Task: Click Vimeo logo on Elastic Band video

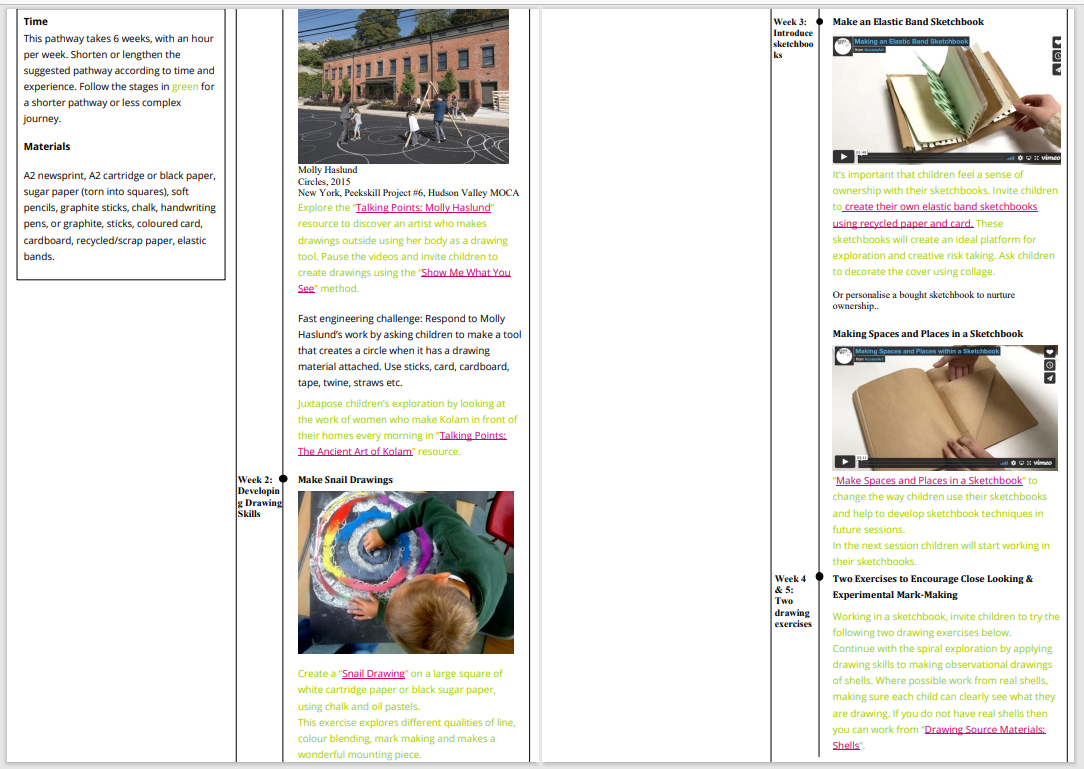Action: coord(1048,157)
